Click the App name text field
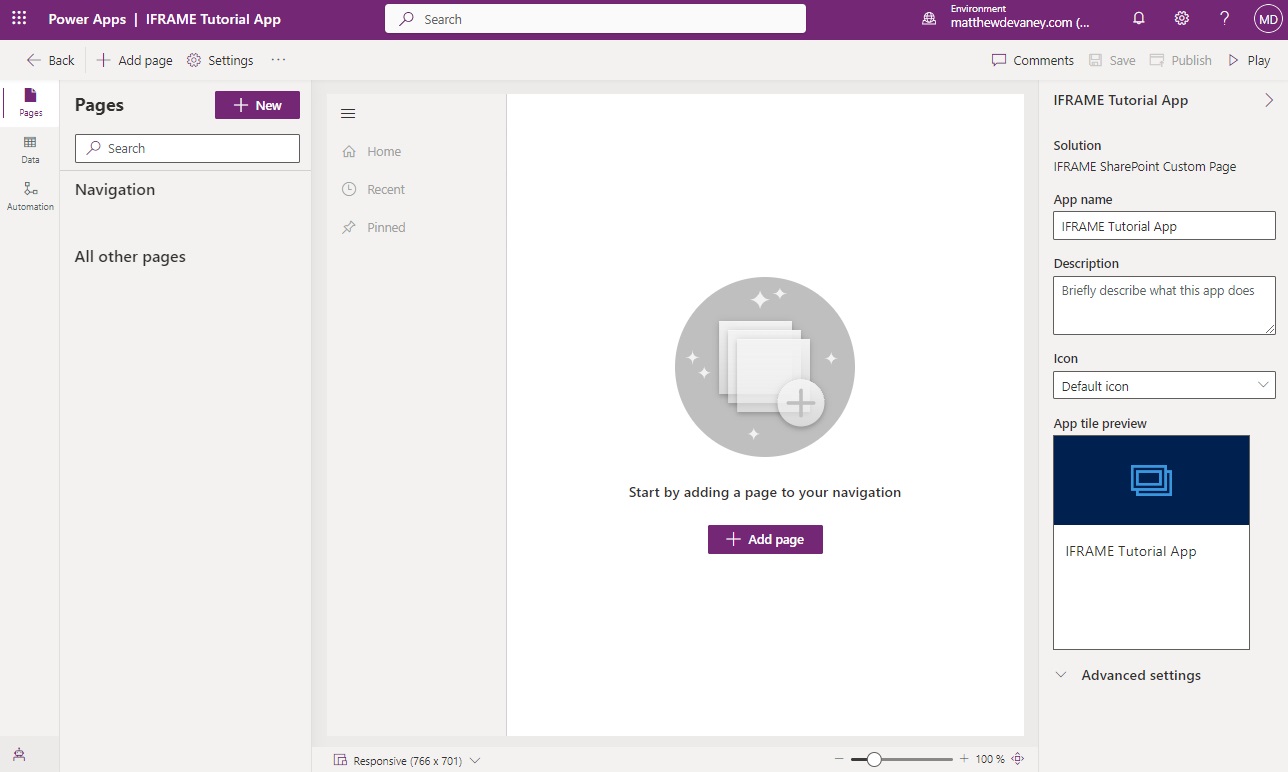This screenshot has height=772, width=1288. 1164,226
